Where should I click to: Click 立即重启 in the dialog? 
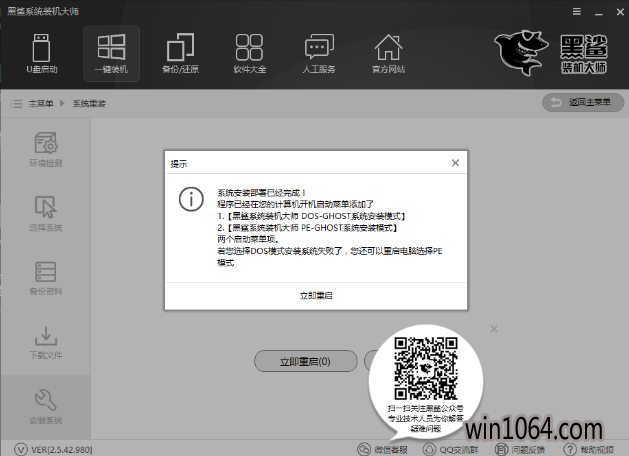[x=316, y=296]
